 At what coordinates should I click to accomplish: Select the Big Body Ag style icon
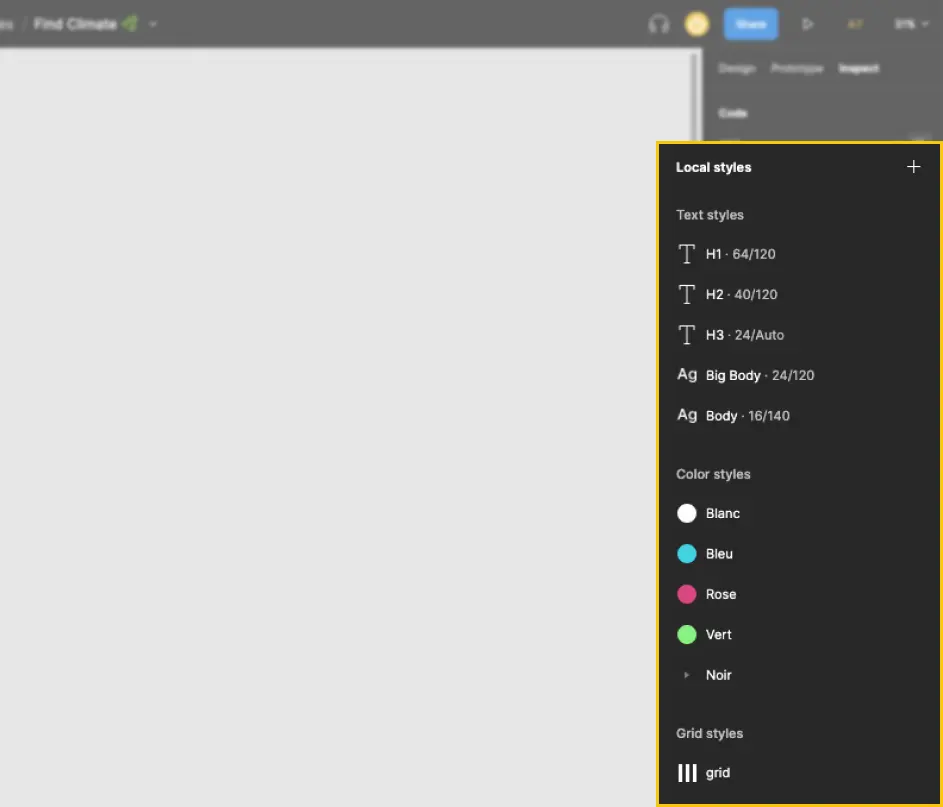coord(687,374)
